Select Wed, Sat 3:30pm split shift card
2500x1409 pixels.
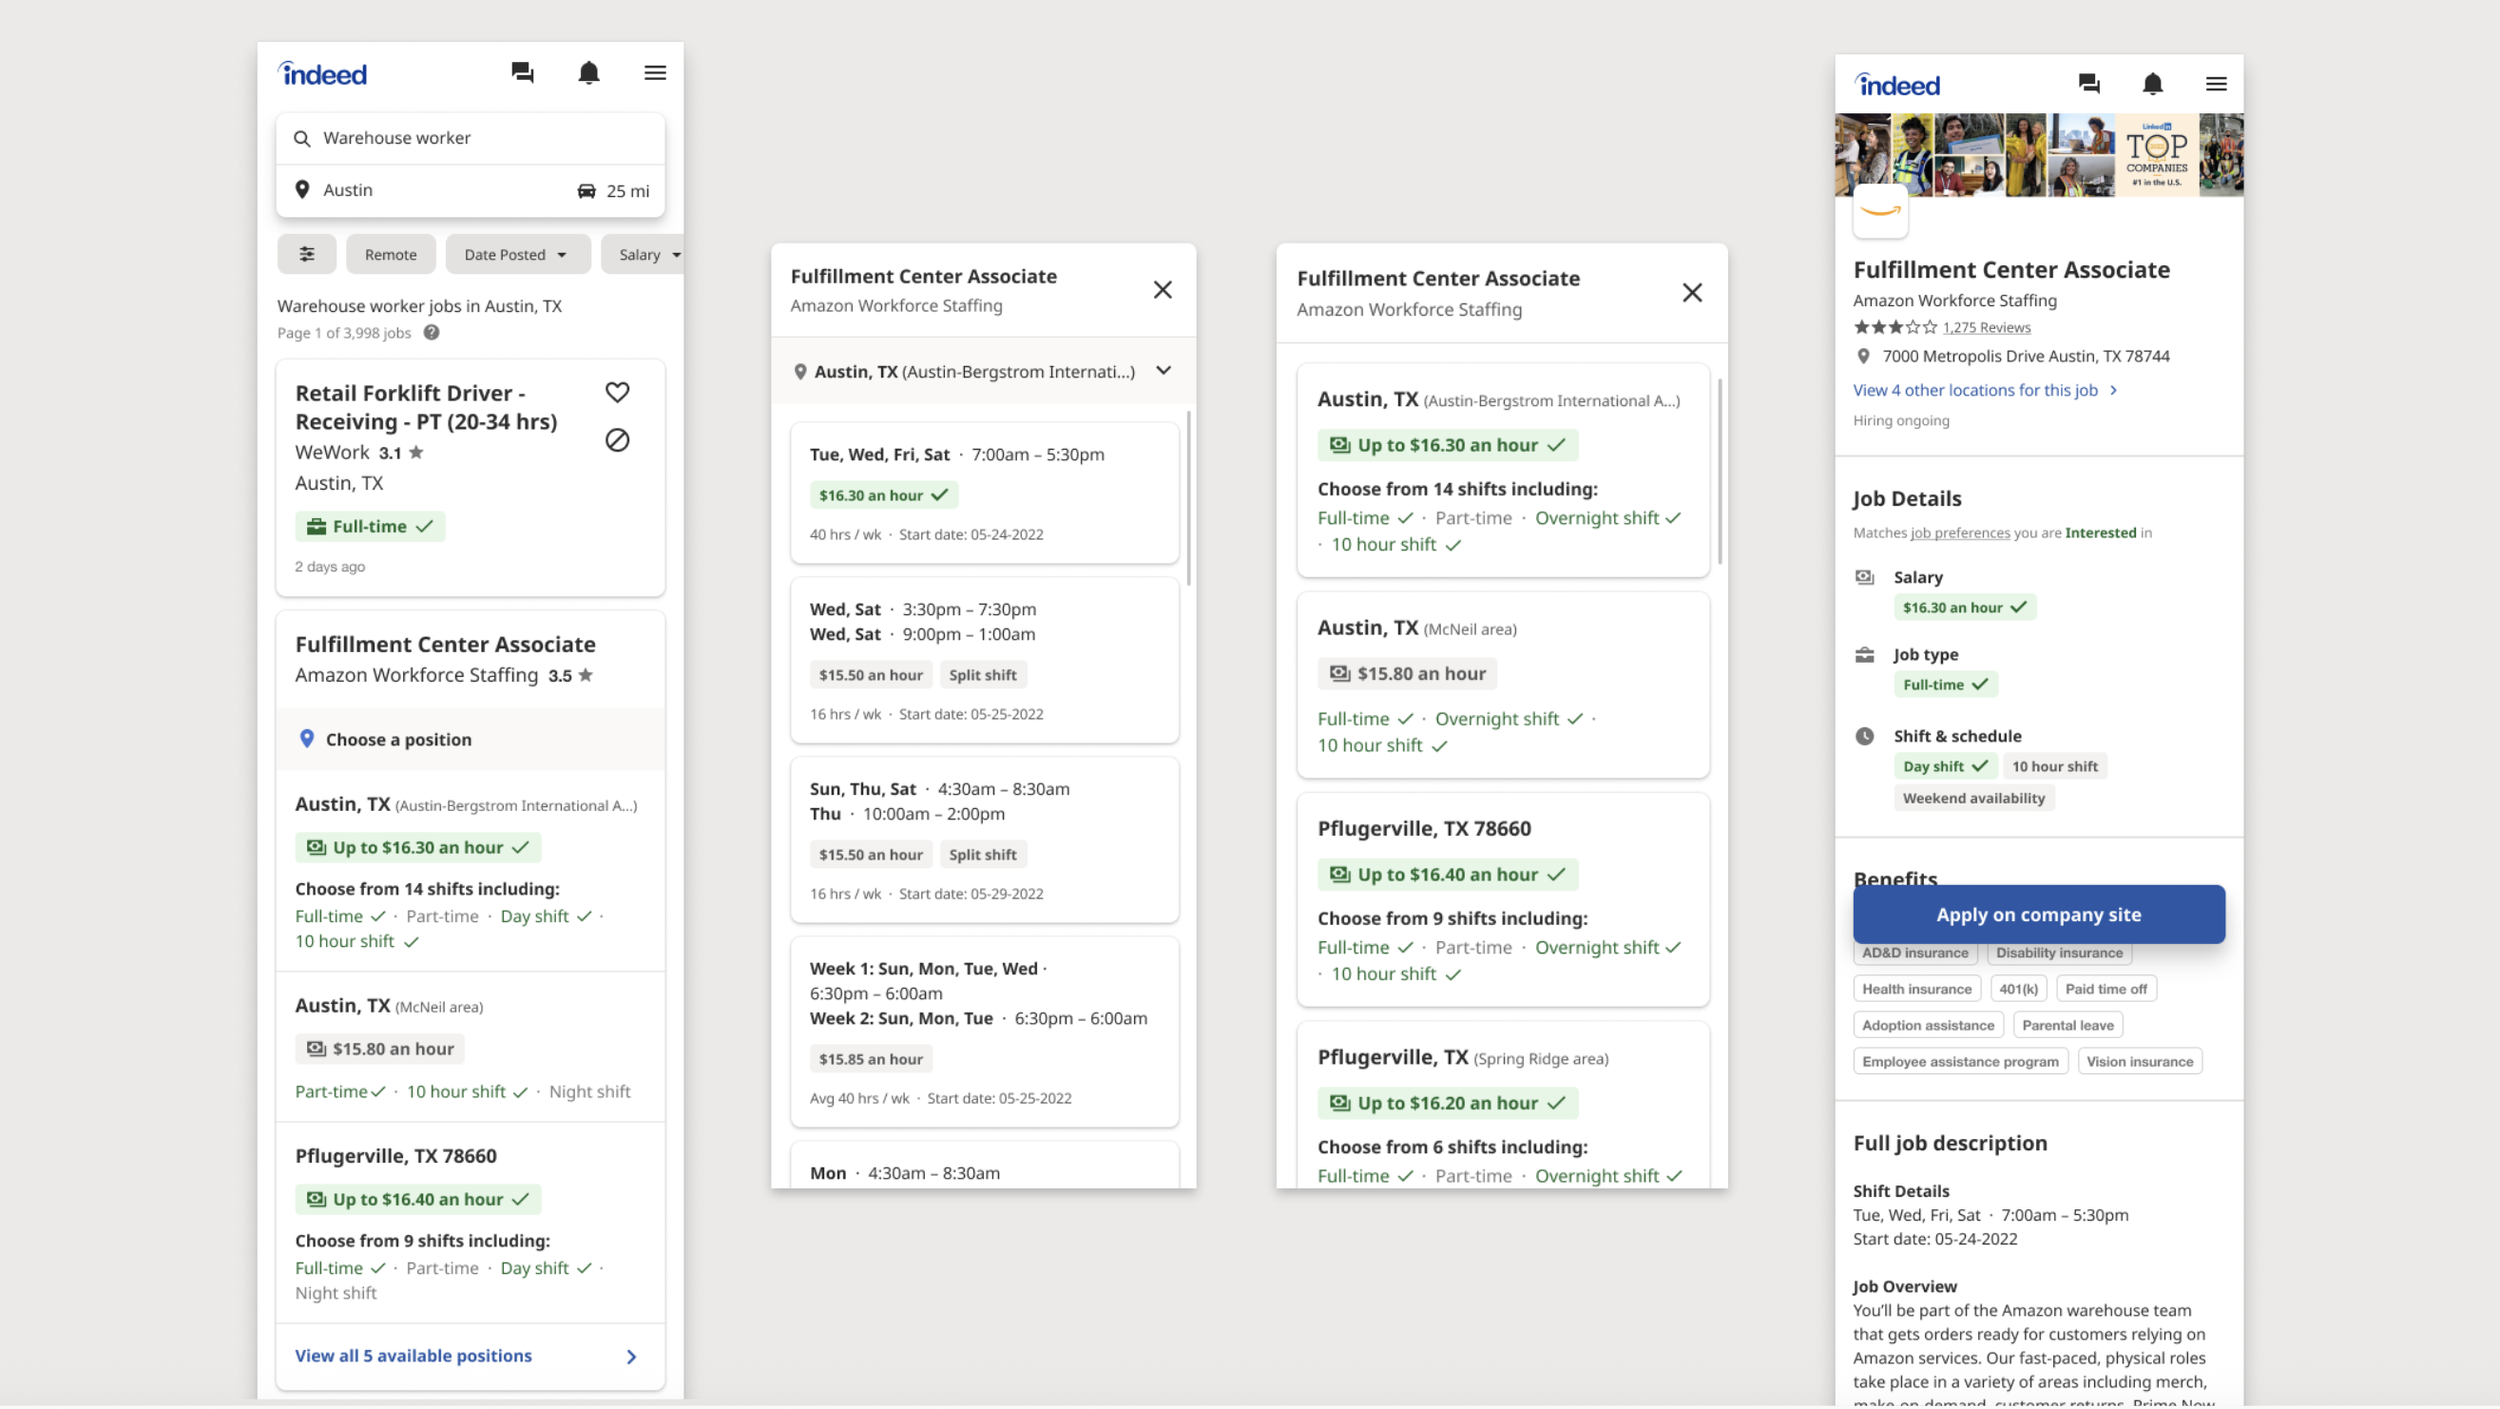point(984,660)
